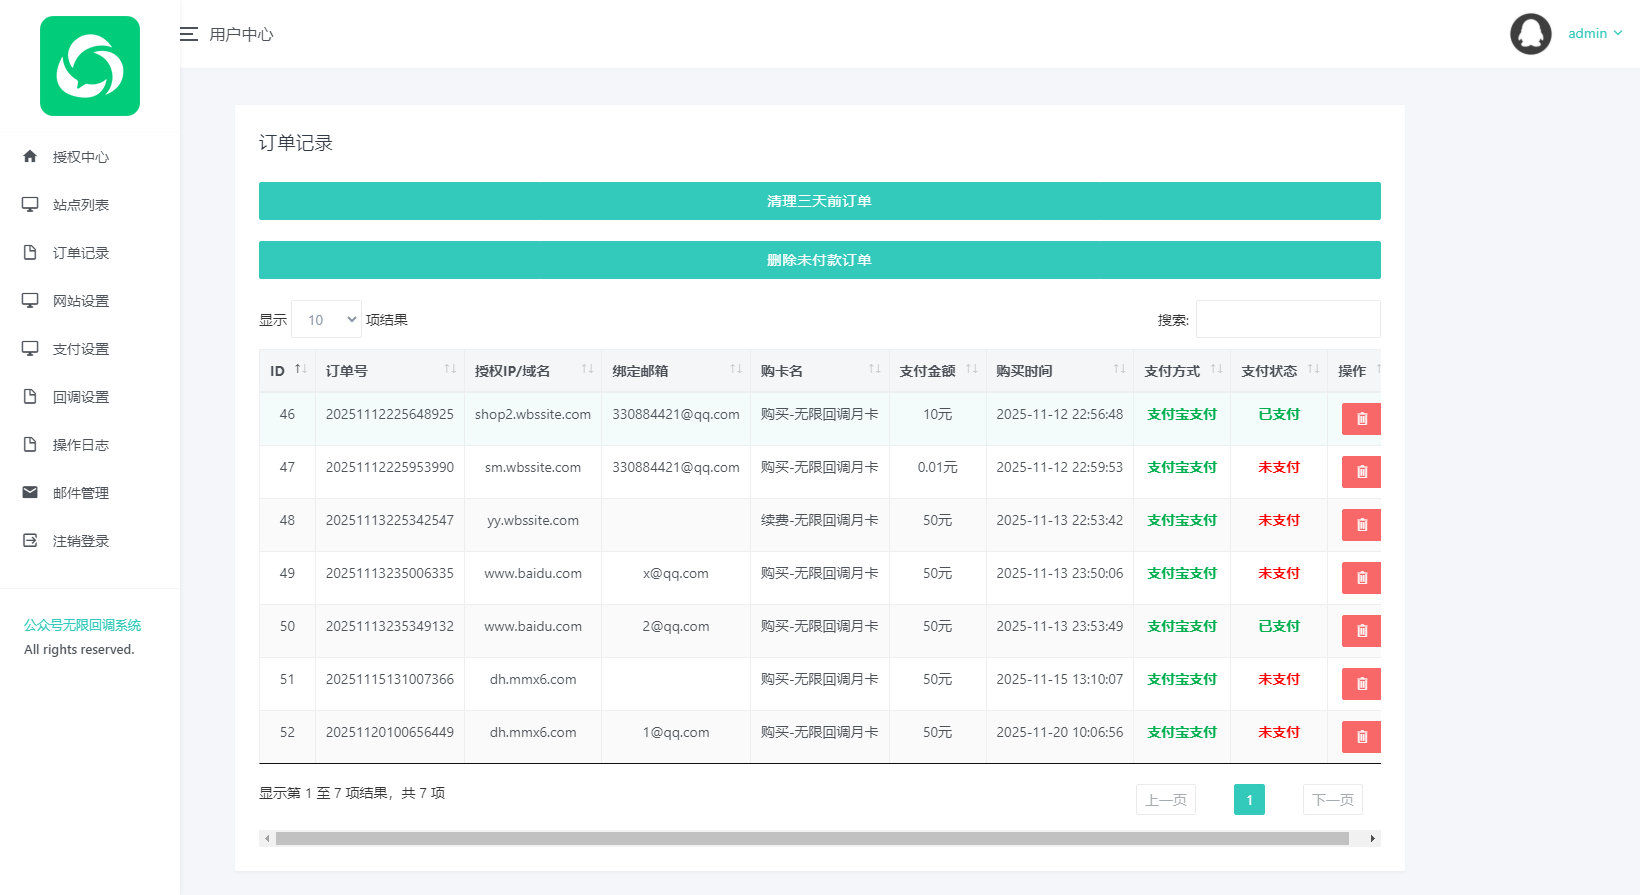
Task: Click amount 0.01元 cell
Action: pyautogui.click(x=938, y=467)
